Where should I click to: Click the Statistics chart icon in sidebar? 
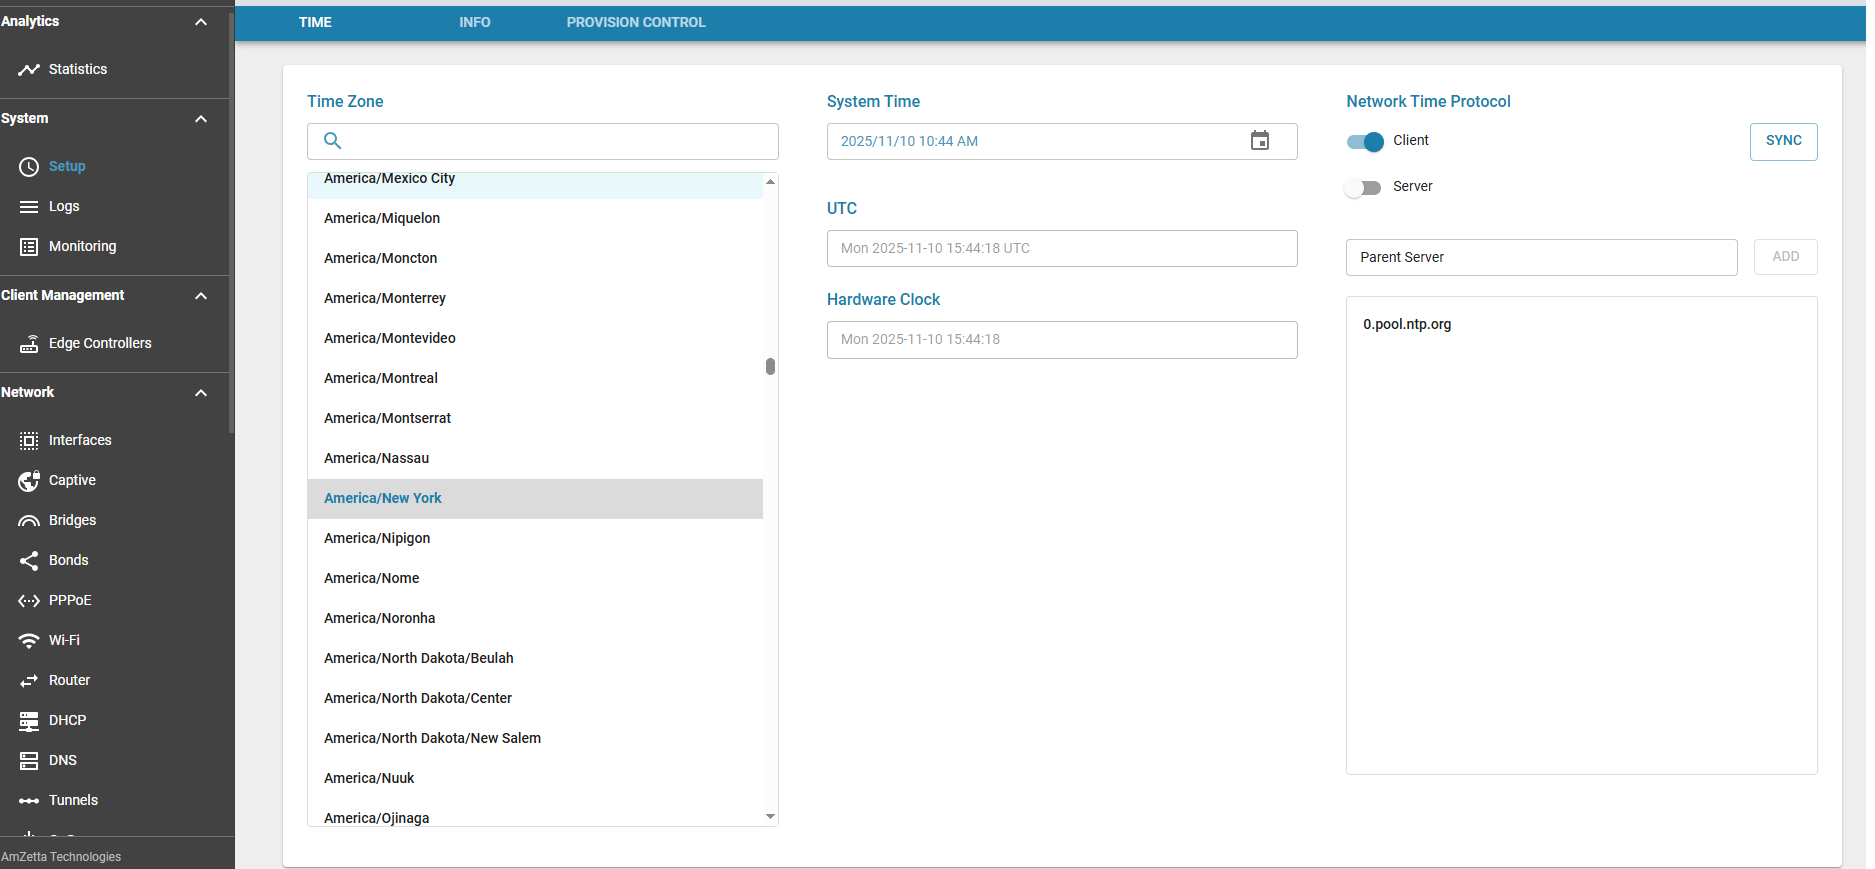point(29,69)
